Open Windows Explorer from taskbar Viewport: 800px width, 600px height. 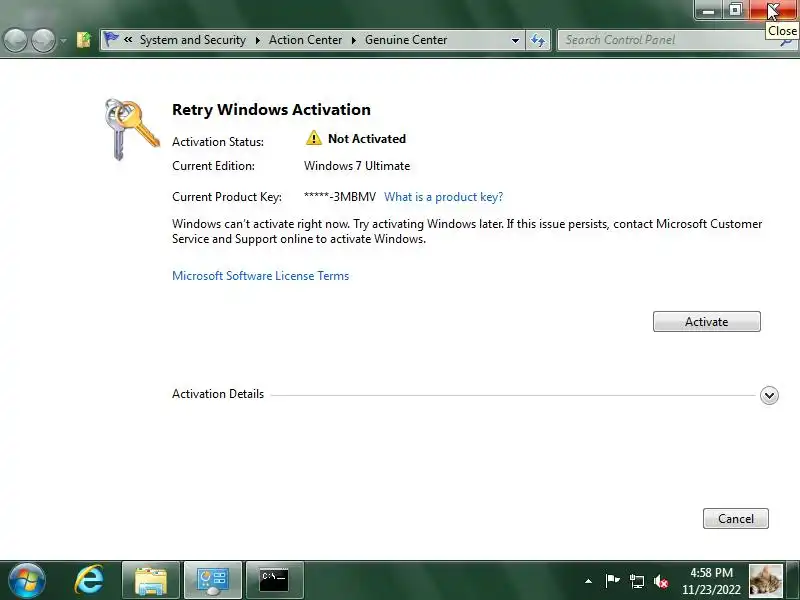[x=151, y=580]
